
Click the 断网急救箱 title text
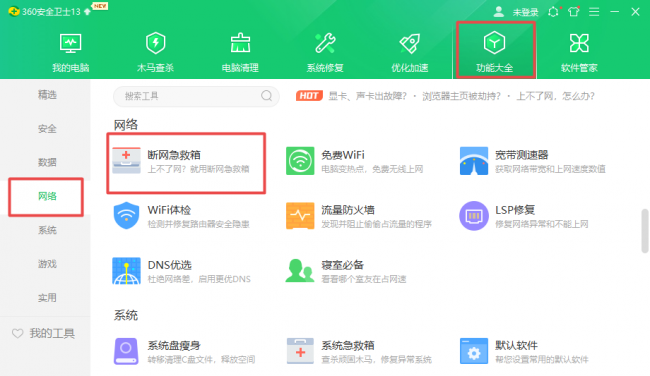click(174, 155)
